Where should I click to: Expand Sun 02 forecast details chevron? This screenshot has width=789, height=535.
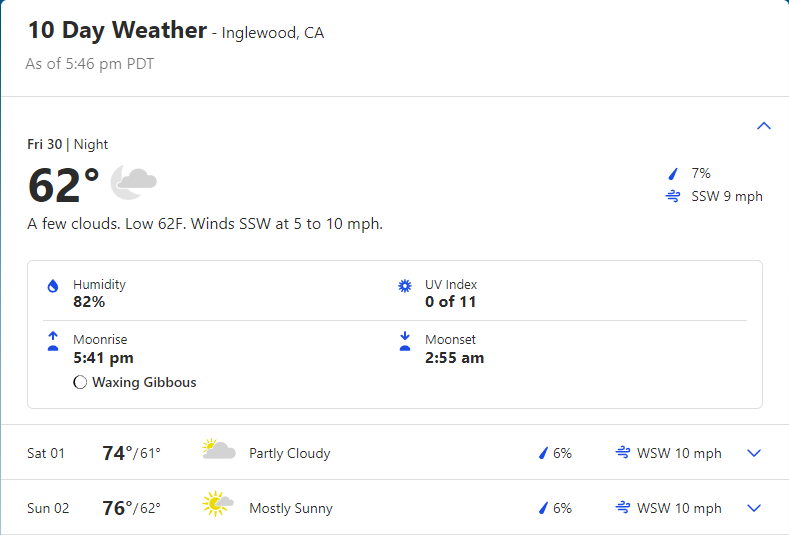coord(754,508)
